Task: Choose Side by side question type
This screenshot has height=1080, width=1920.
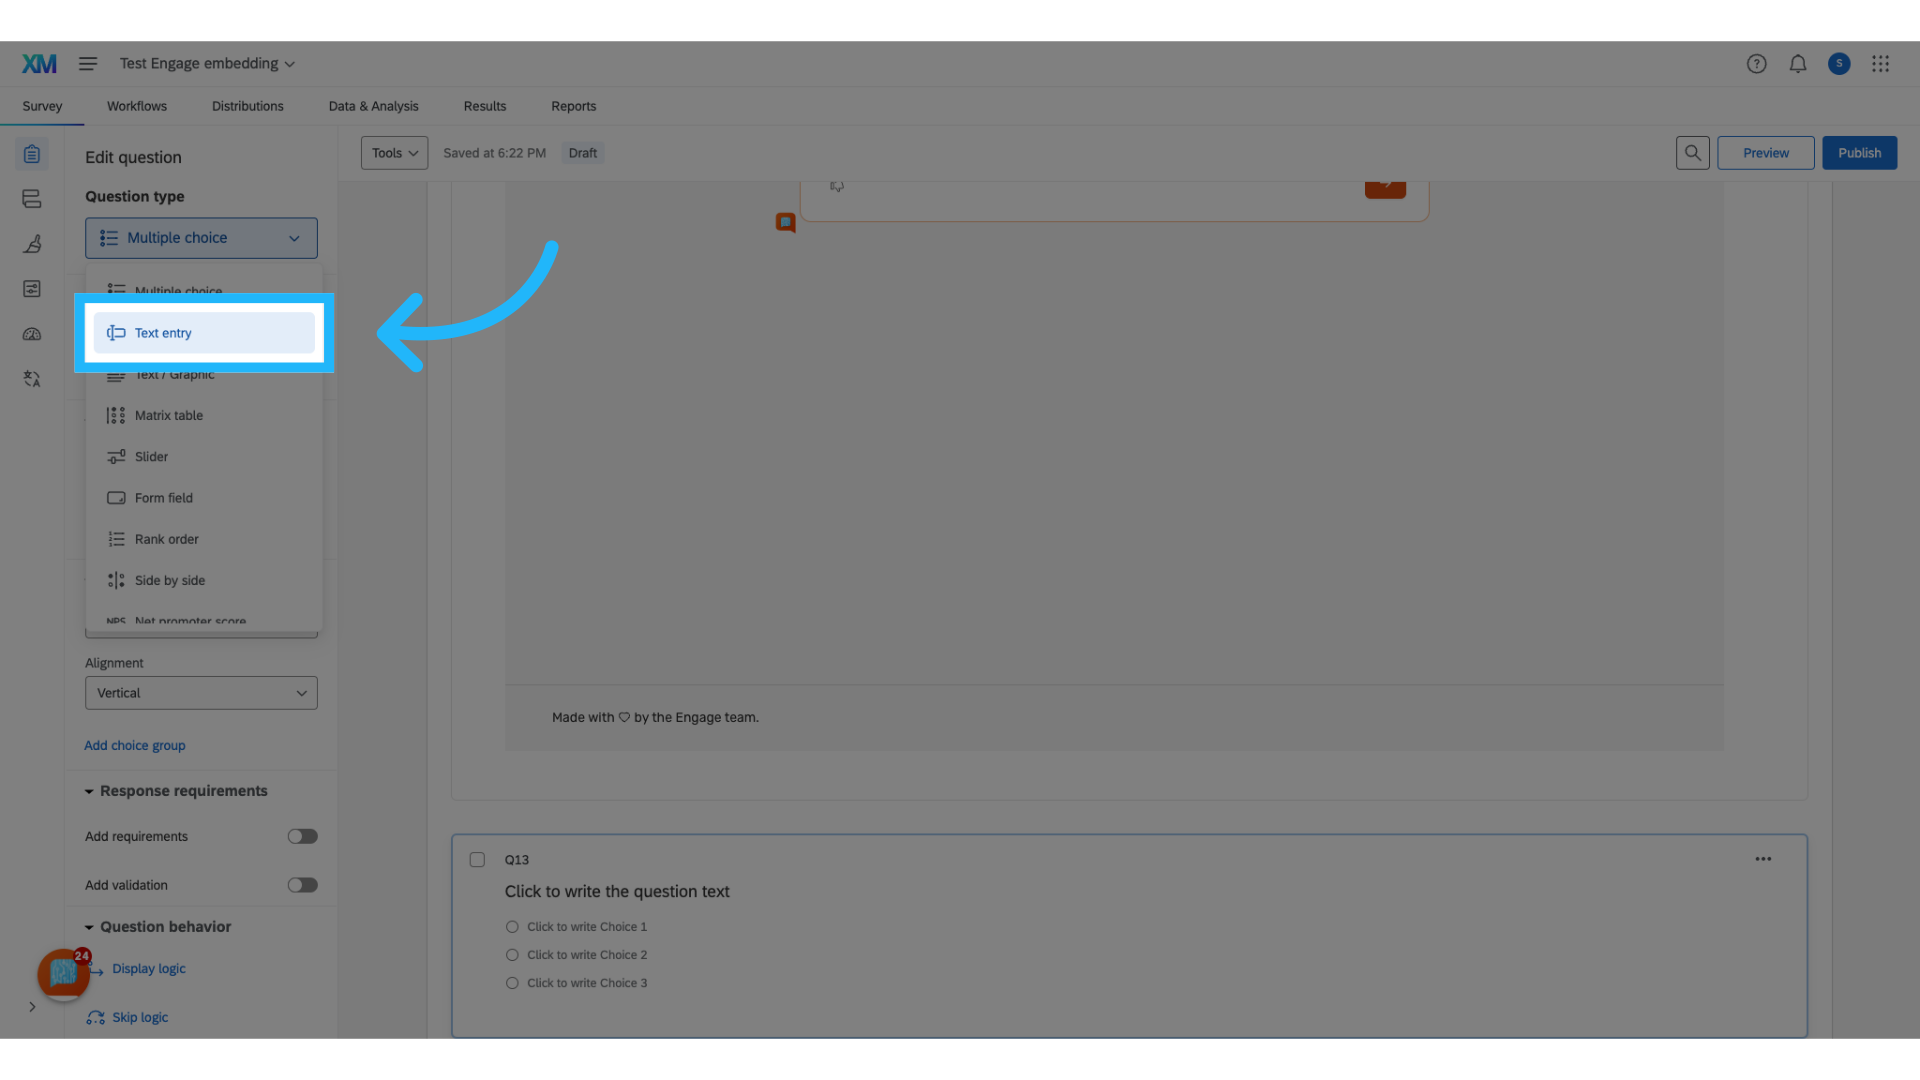Action: (204, 580)
